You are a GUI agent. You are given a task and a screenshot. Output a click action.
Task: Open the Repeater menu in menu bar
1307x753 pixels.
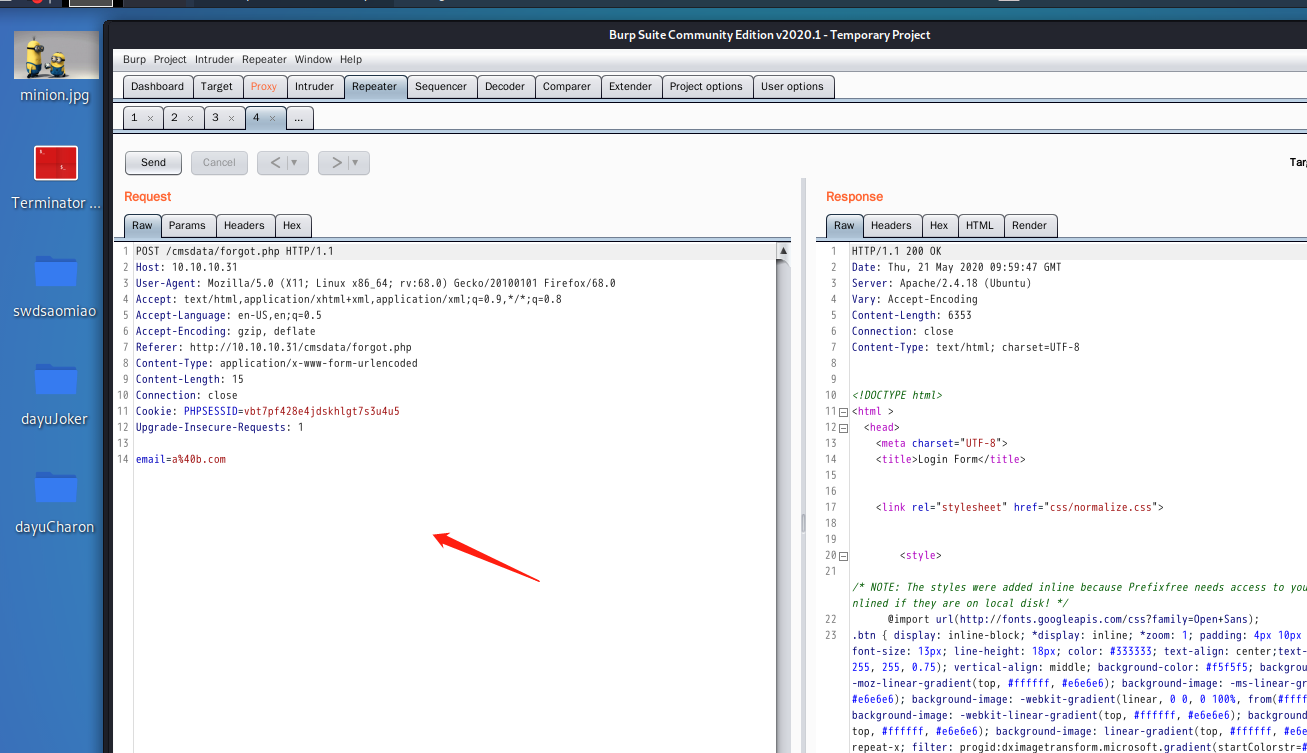264,59
